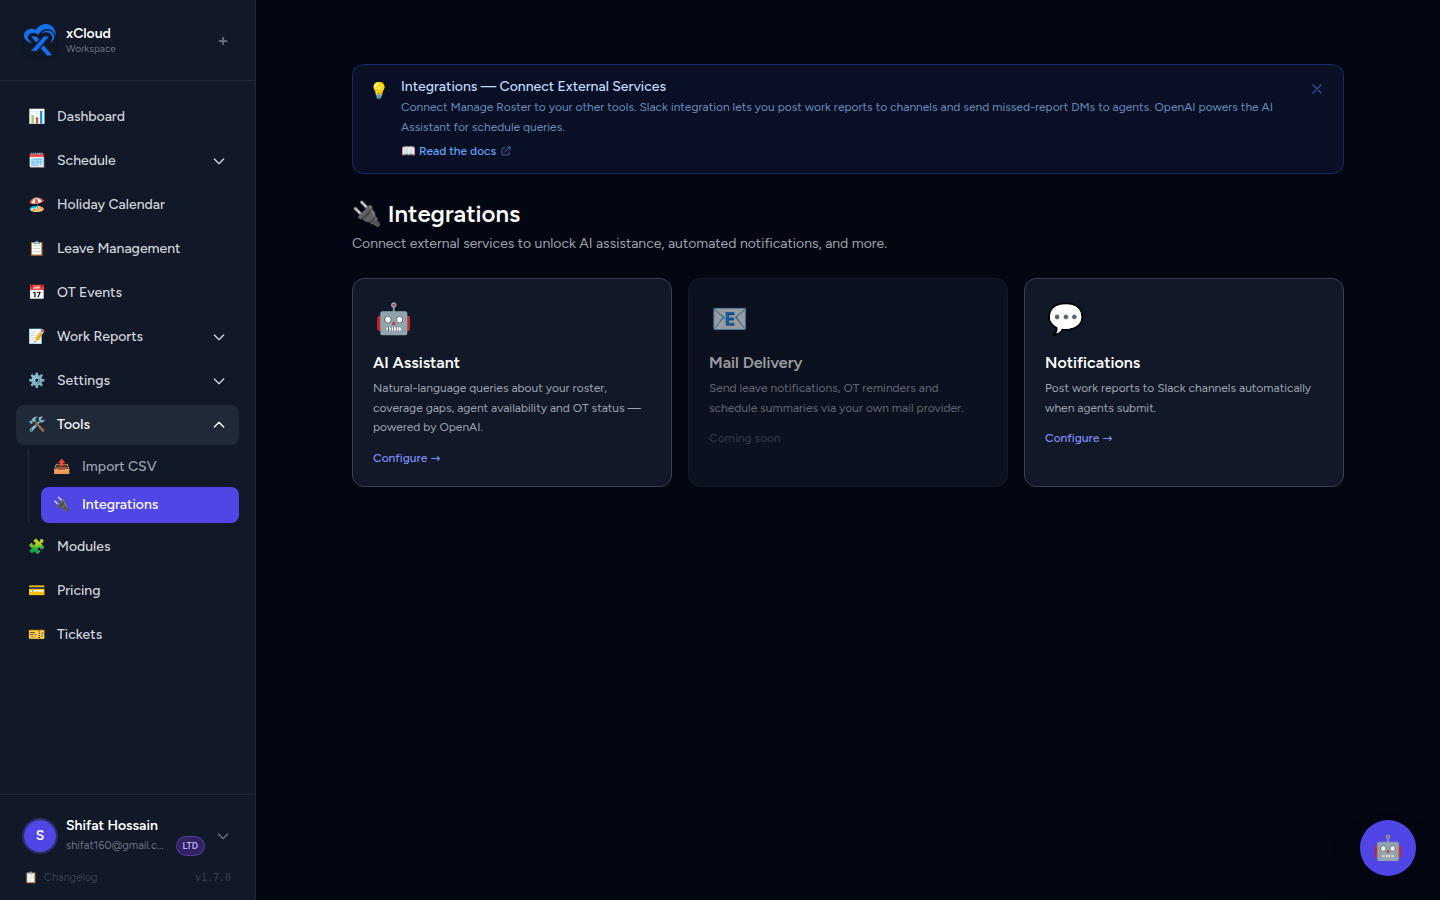Expand the Schedule menu
The image size is (1440, 900).
pyautogui.click(x=219, y=160)
